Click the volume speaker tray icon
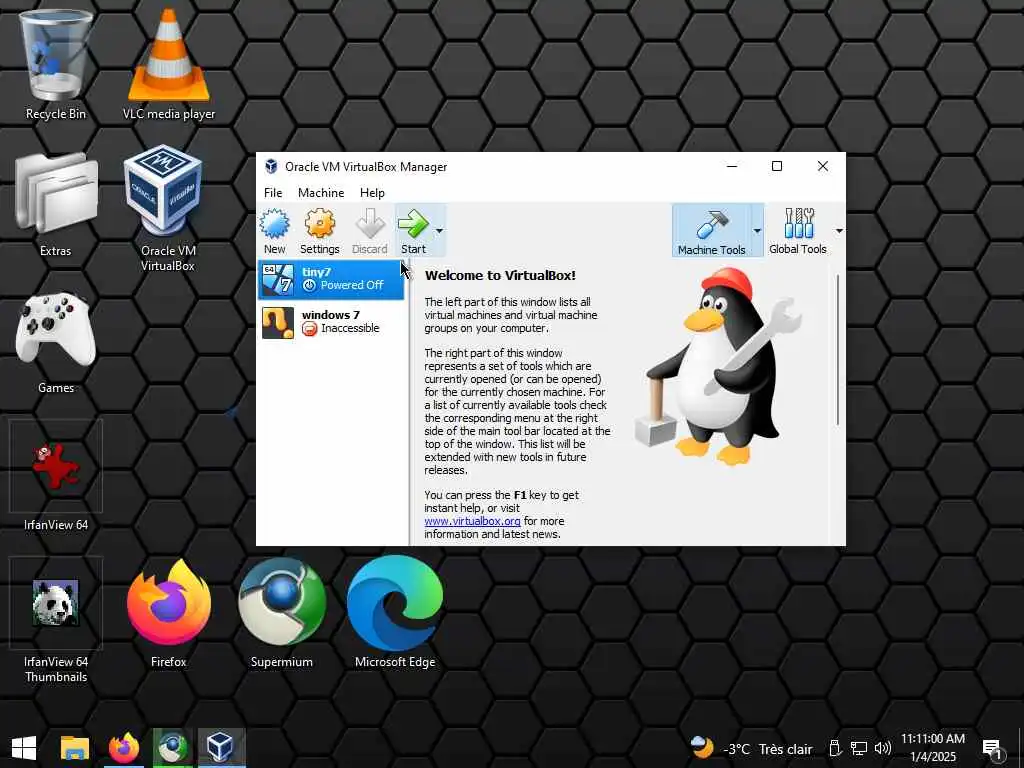Image resolution: width=1024 pixels, height=768 pixels. pos(882,748)
